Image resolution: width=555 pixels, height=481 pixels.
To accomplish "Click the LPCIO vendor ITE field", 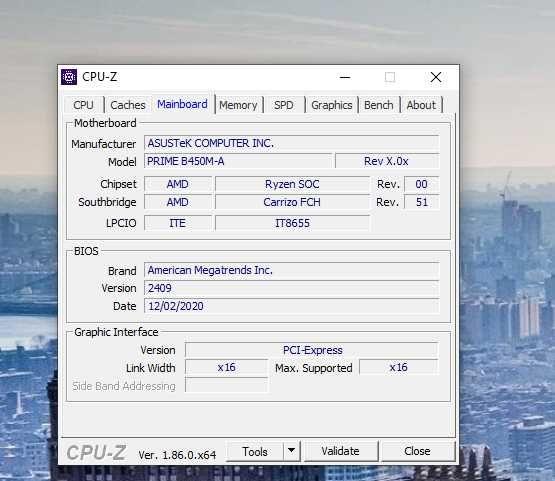I will (x=178, y=223).
